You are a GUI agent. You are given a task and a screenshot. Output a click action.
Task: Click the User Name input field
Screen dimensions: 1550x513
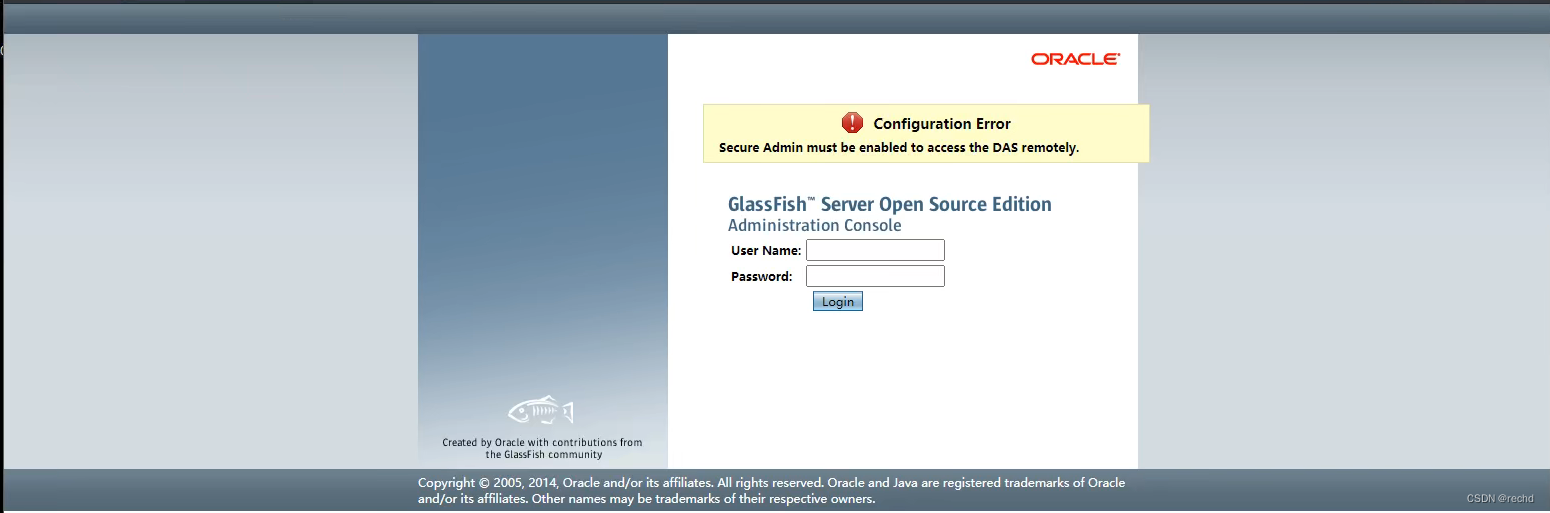[875, 250]
